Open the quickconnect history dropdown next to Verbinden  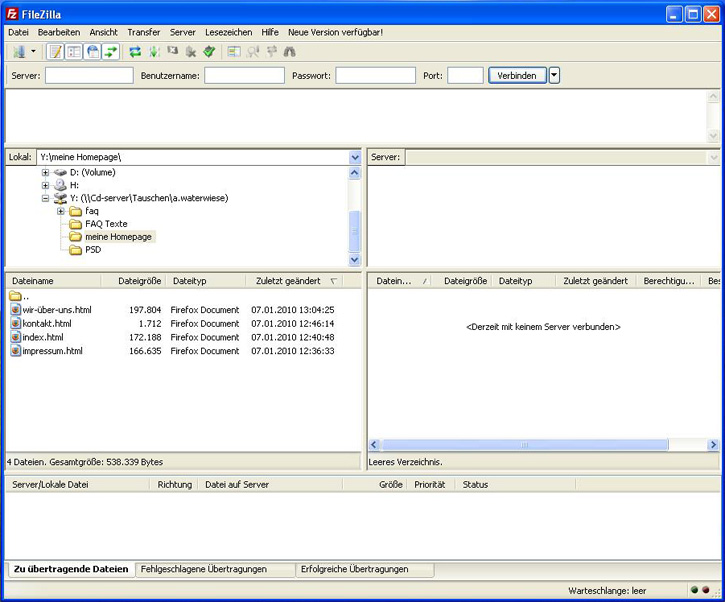(x=554, y=75)
